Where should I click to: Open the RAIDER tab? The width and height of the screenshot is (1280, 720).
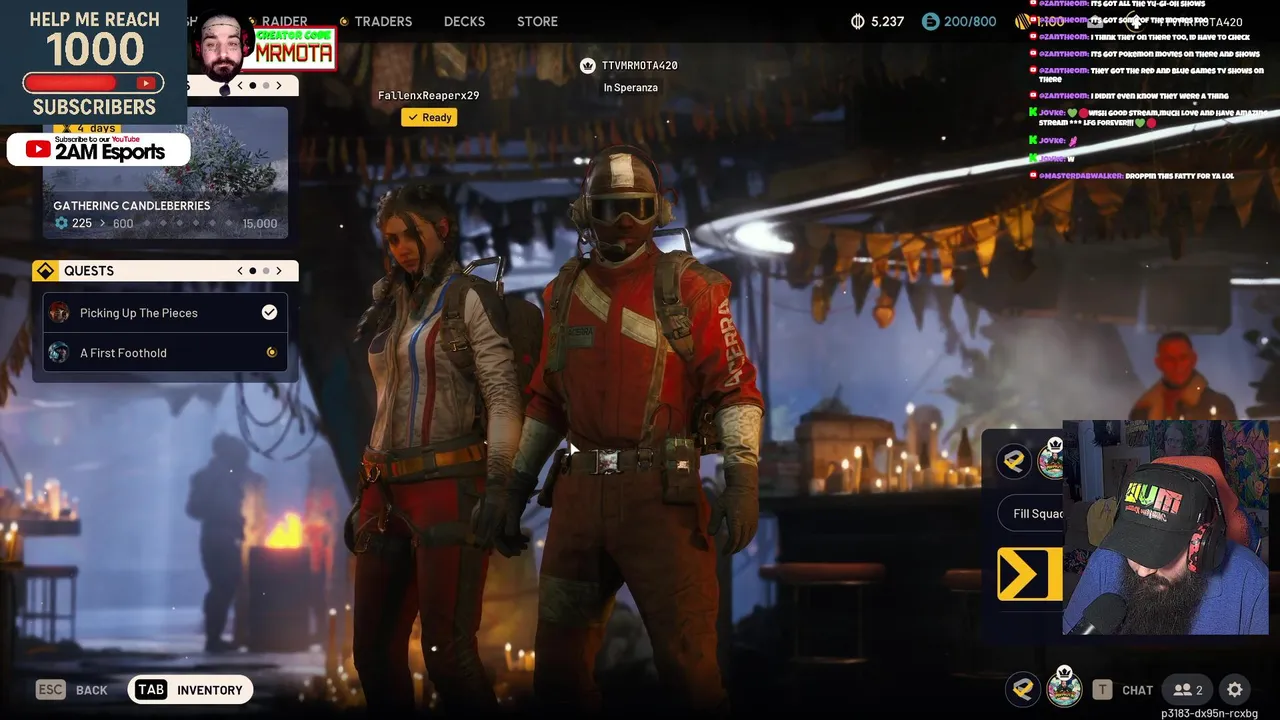[x=285, y=21]
